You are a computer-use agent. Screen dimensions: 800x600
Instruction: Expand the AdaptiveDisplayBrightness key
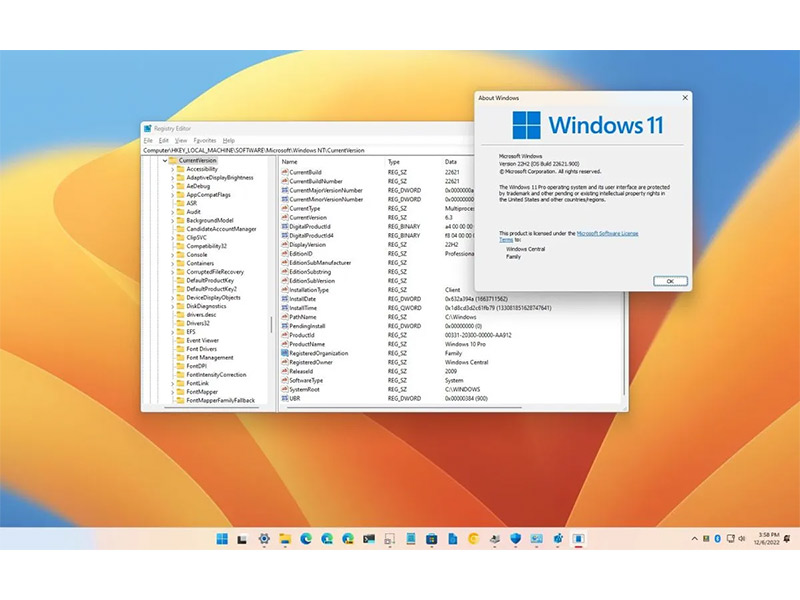[172, 178]
